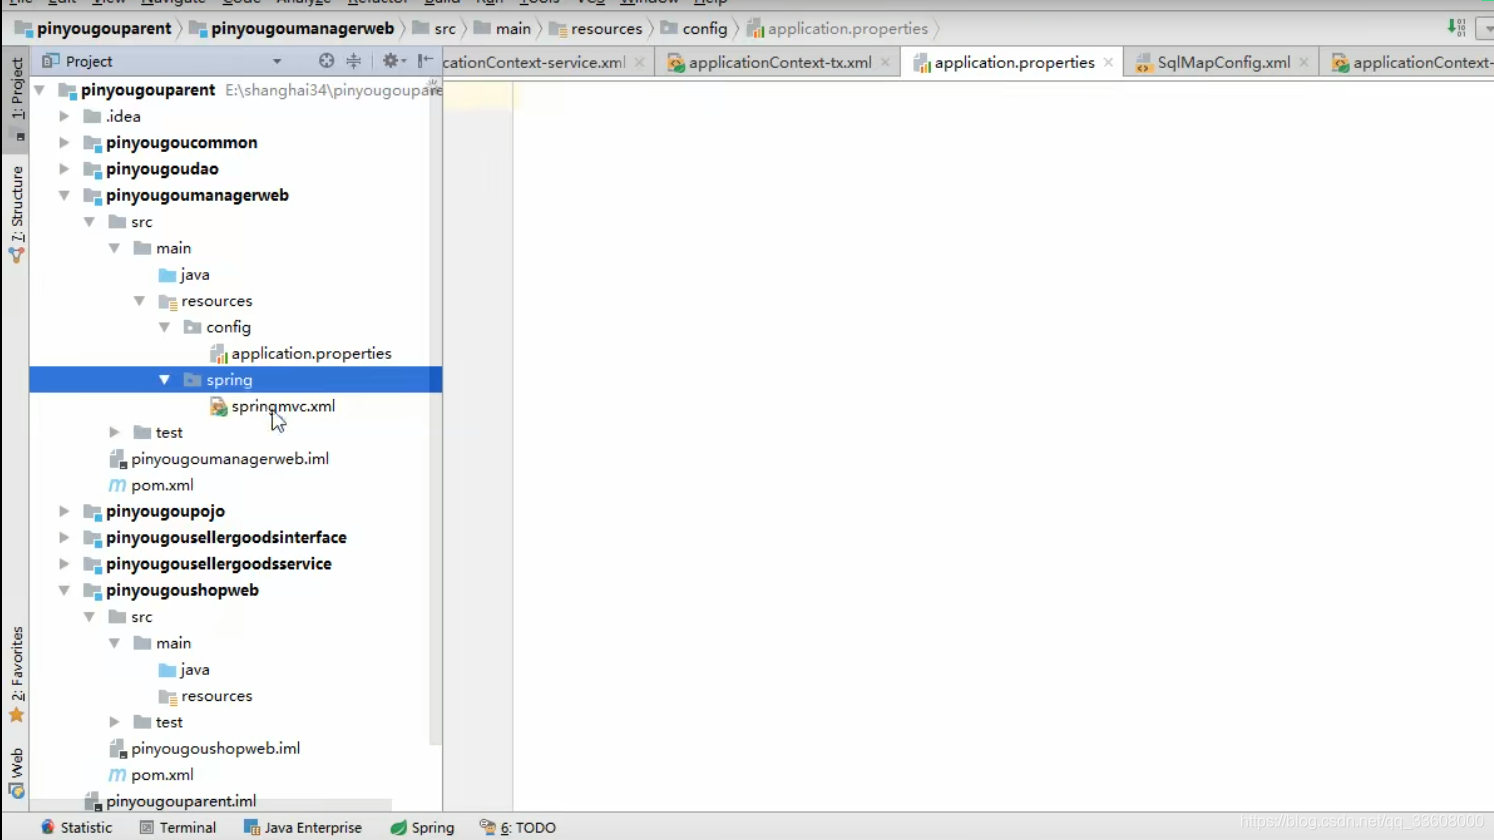Close the applicationContext-tx.xml tab
1494x840 pixels.
(x=885, y=62)
